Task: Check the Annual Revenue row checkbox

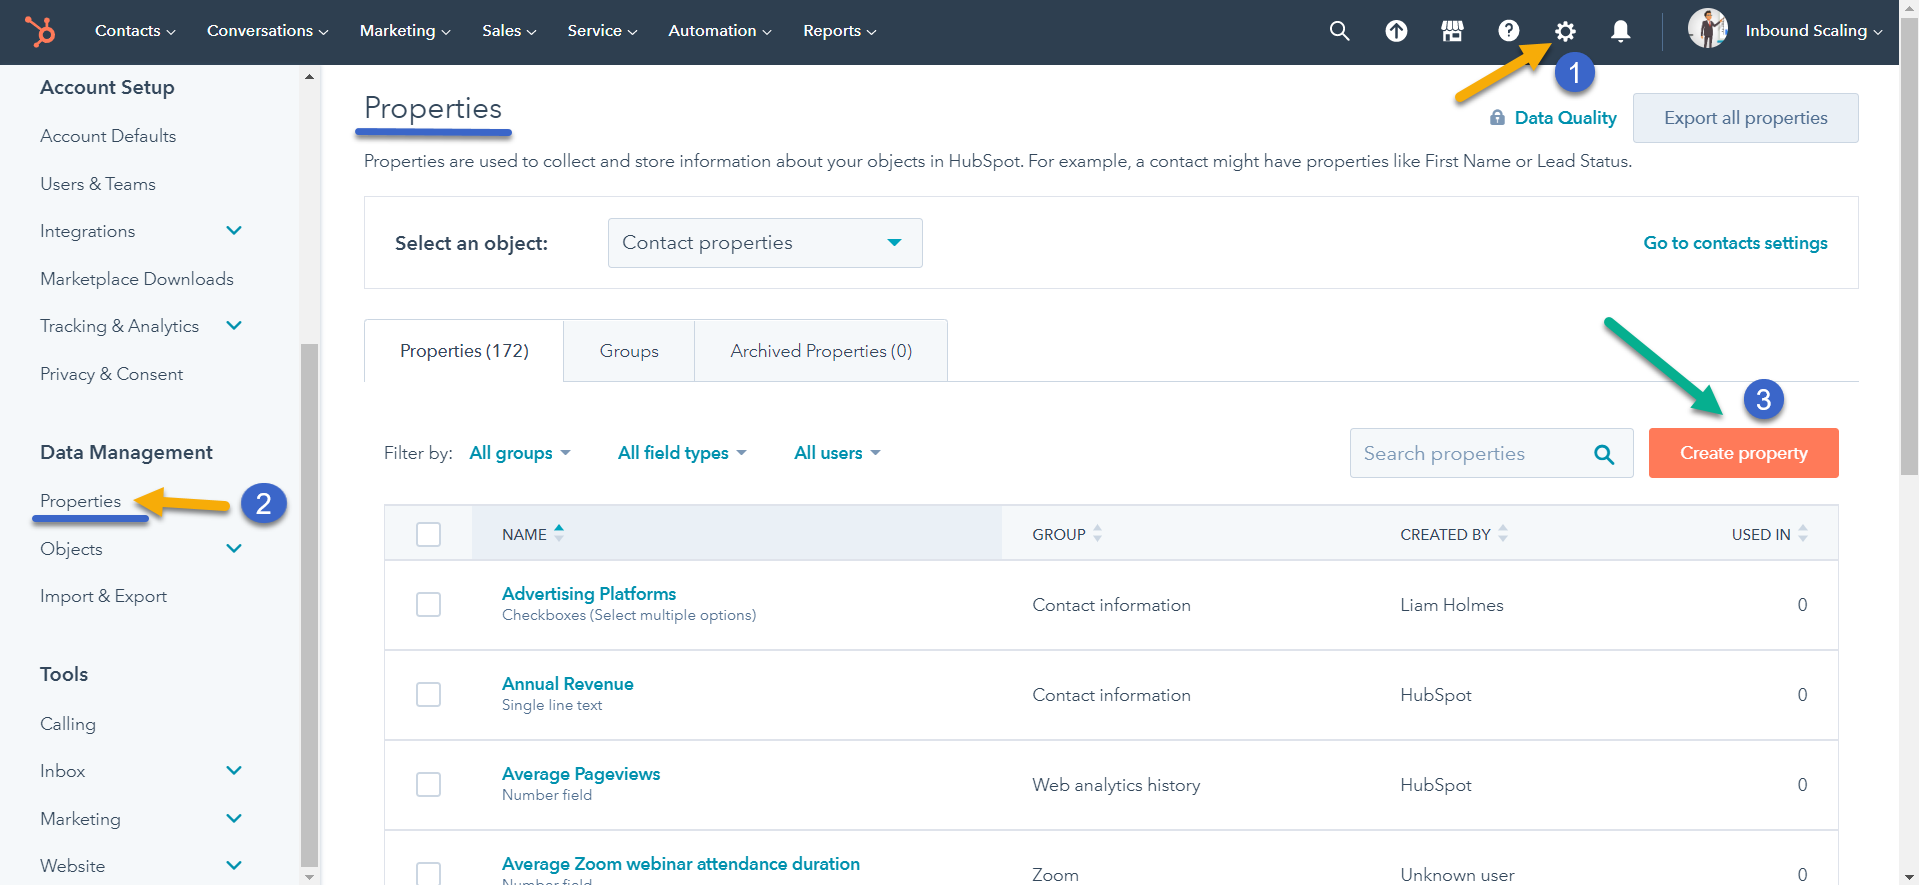Action: 428,694
